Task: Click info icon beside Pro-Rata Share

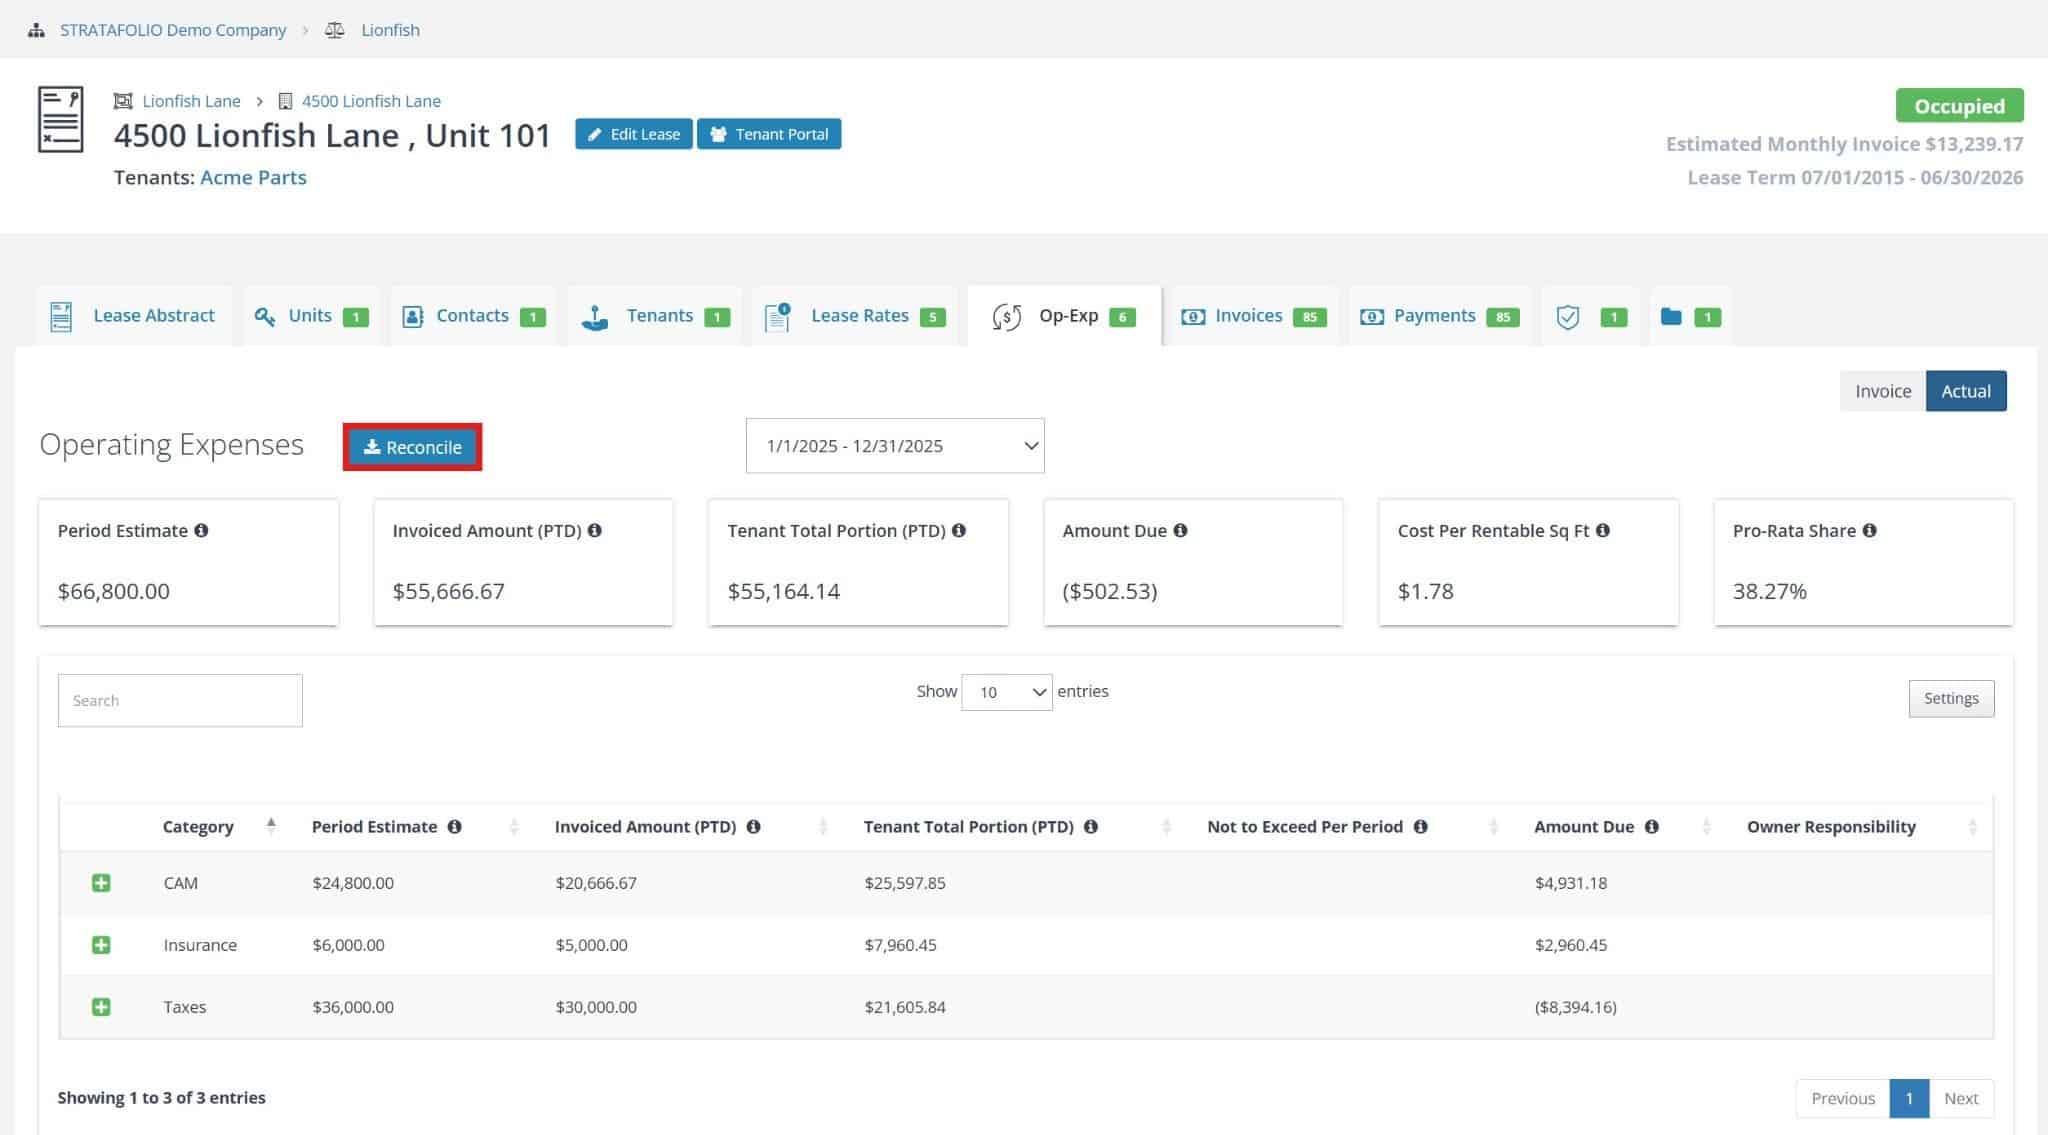Action: click(x=1869, y=530)
